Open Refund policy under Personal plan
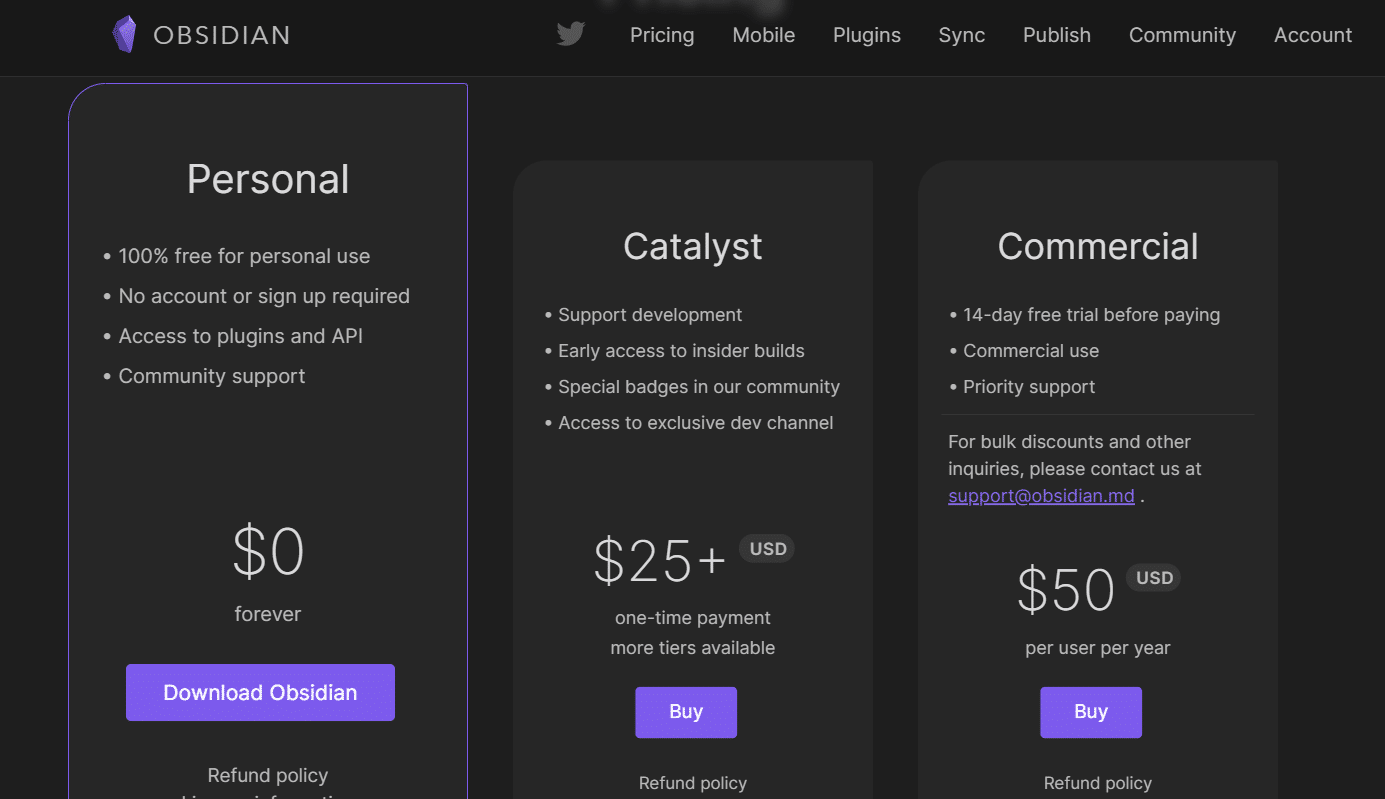 pyautogui.click(x=268, y=775)
